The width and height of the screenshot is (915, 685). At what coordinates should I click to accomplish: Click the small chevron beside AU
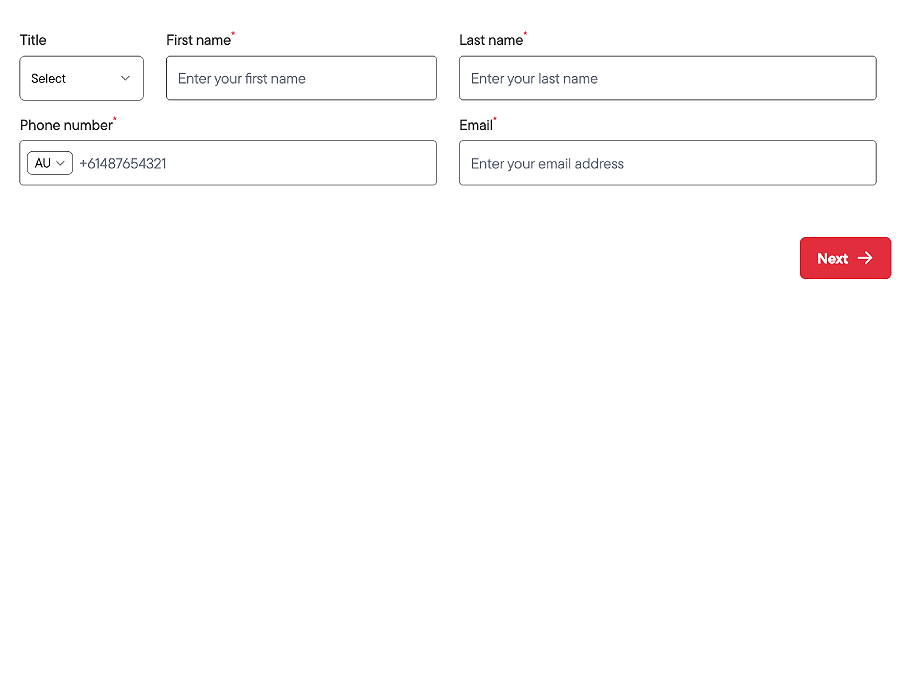[60, 163]
